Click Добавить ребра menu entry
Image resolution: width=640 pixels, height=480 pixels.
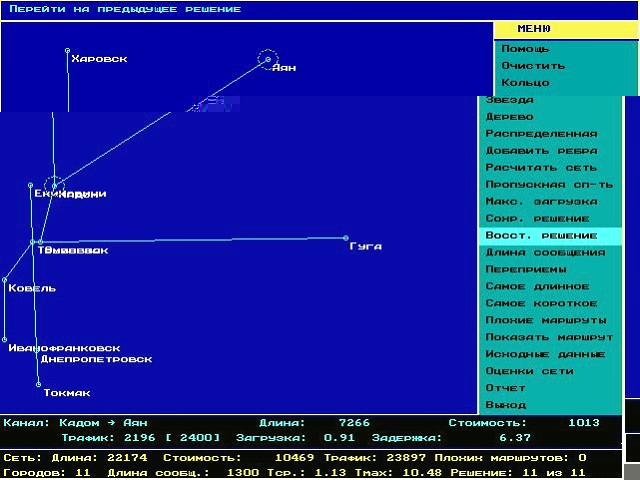click(x=541, y=151)
